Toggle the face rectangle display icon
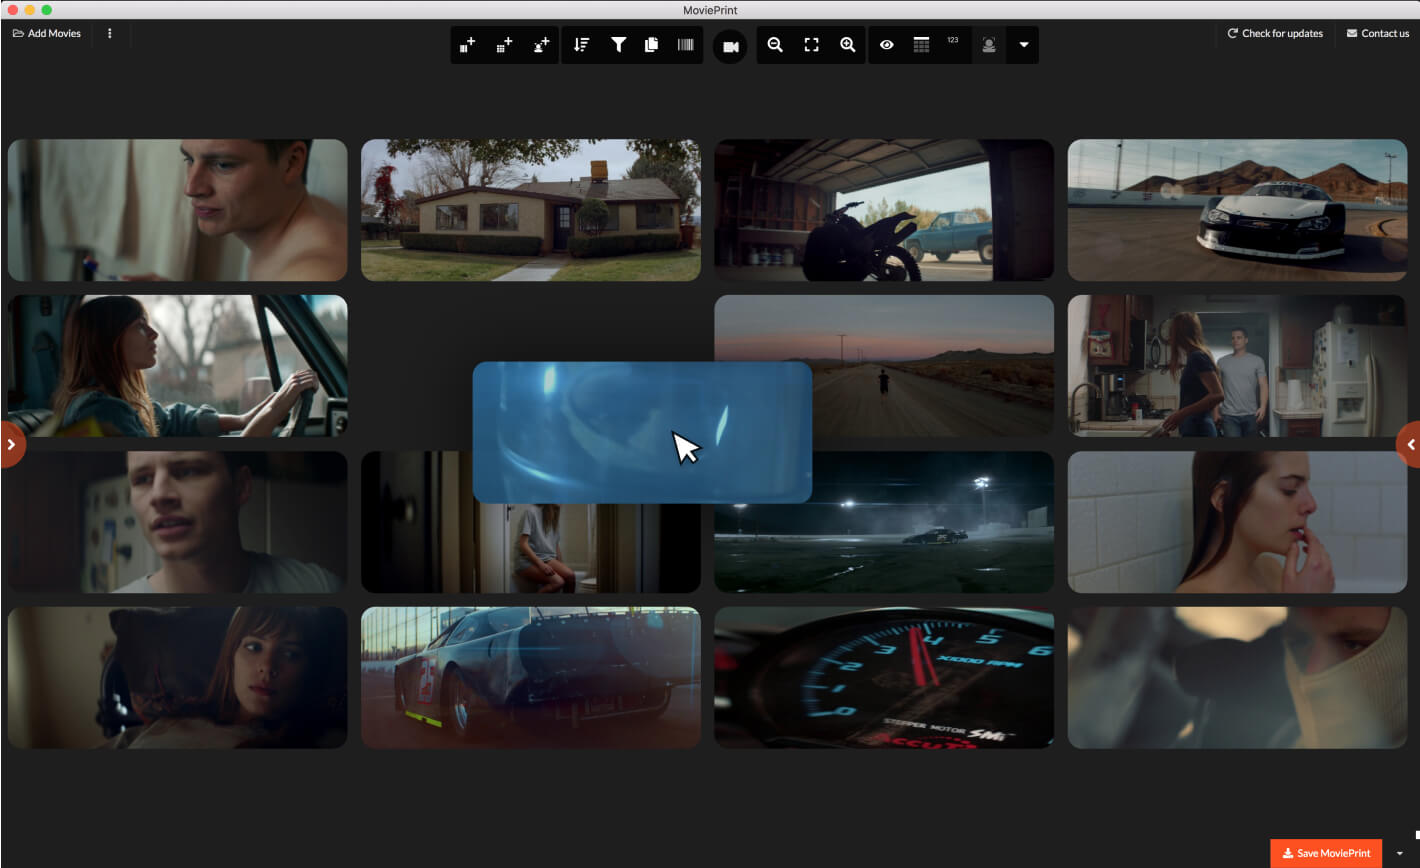The height and width of the screenshot is (868, 1420). coord(989,45)
